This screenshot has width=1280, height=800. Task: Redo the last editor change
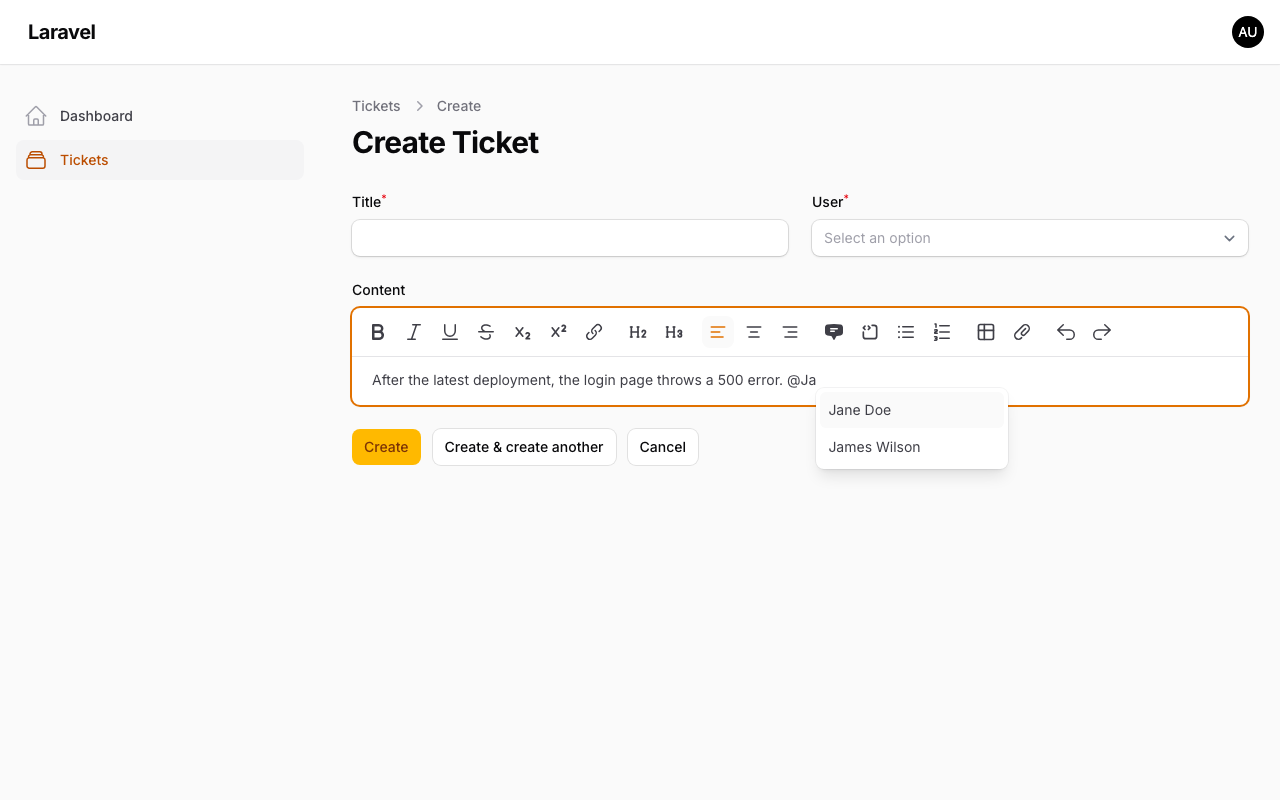(x=1101, y=331)
